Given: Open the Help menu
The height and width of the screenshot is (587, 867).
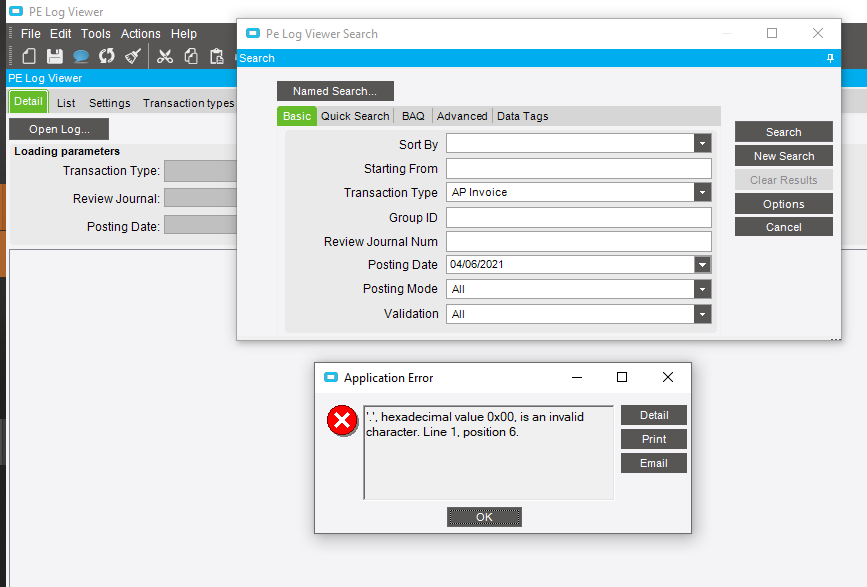Looking at the screenshot, I should point(184,34).
